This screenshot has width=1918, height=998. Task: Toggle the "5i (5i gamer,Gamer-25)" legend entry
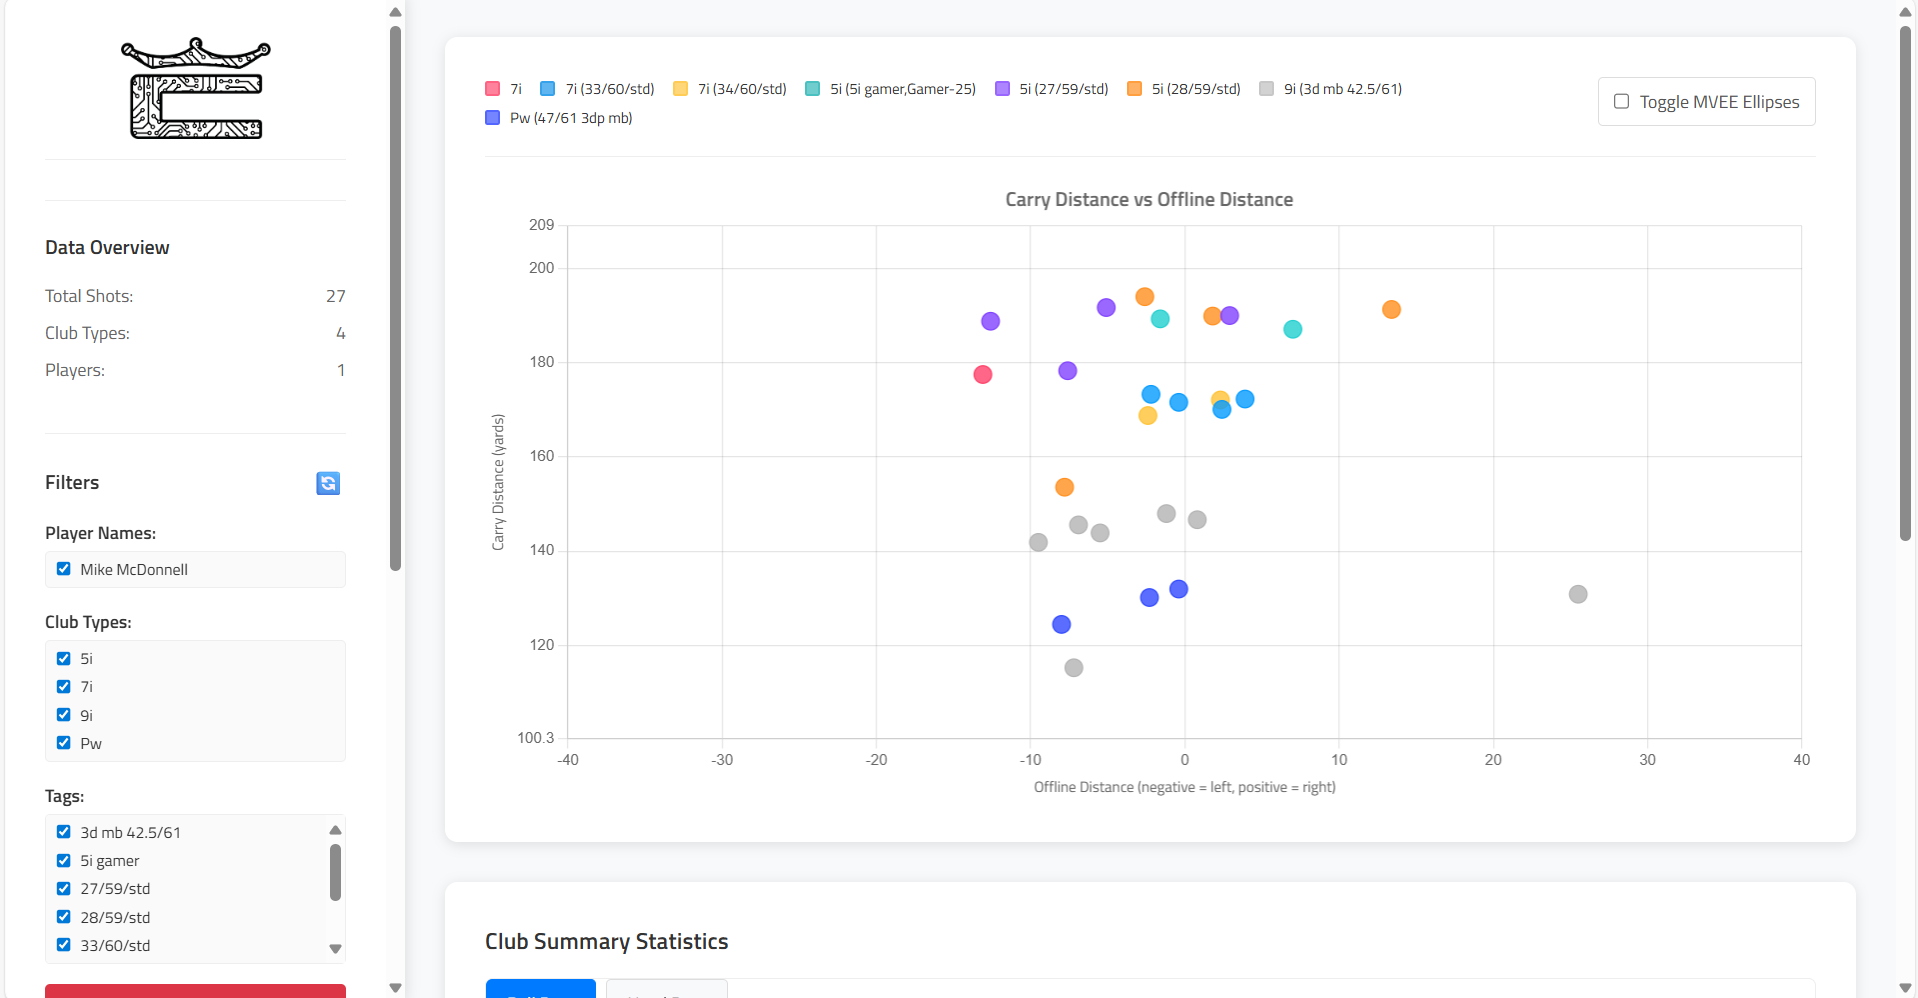click(888, 88)
